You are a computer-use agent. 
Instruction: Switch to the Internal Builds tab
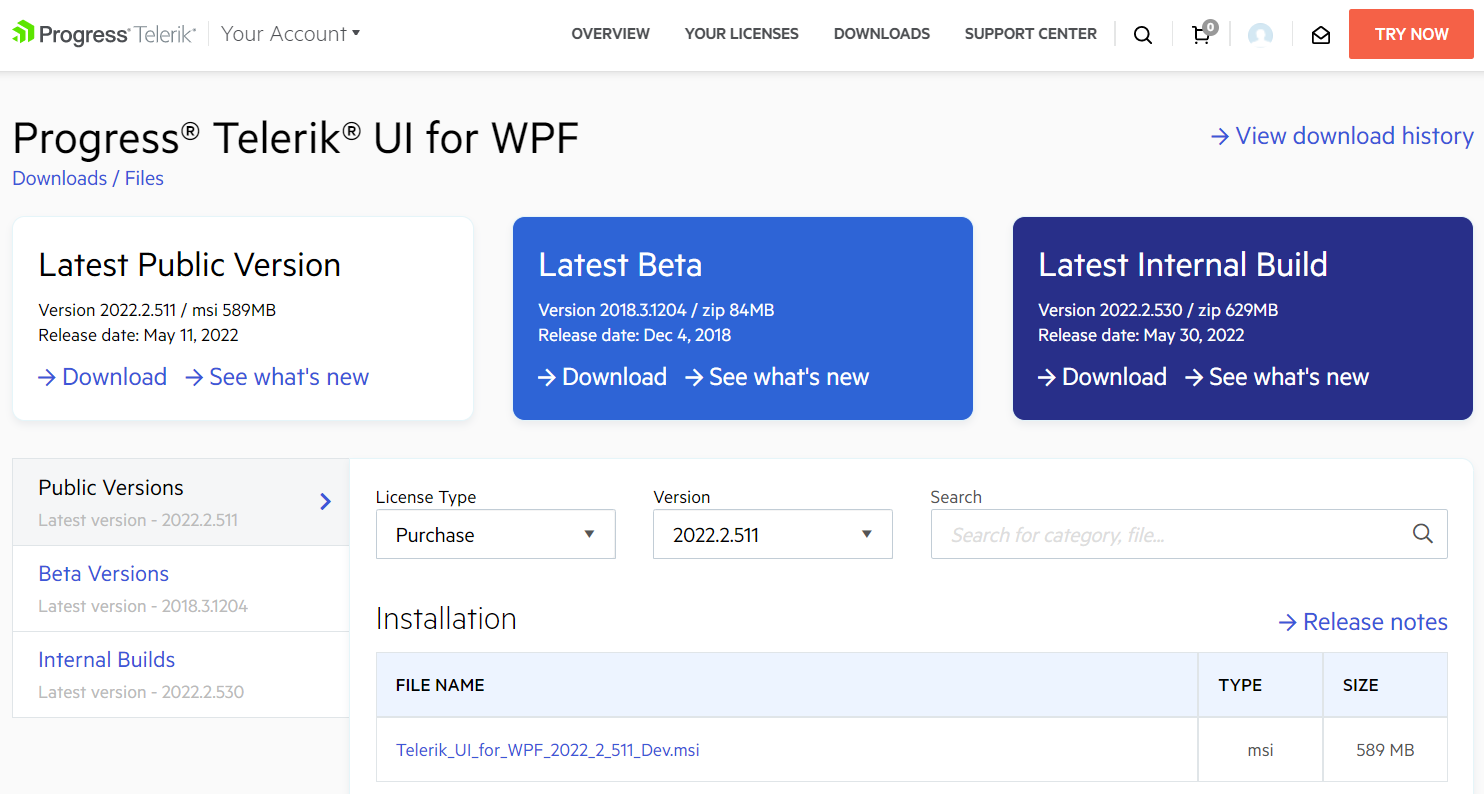coord(181,674)
